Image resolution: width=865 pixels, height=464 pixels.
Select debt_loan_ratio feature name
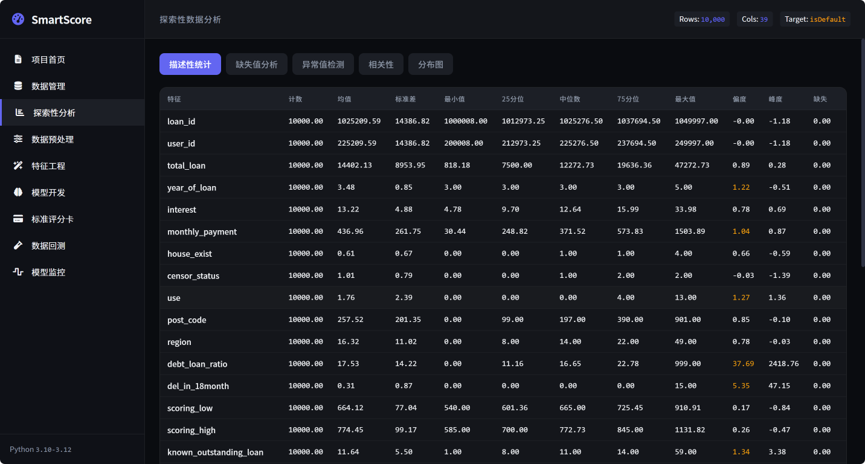coord(197,364)
